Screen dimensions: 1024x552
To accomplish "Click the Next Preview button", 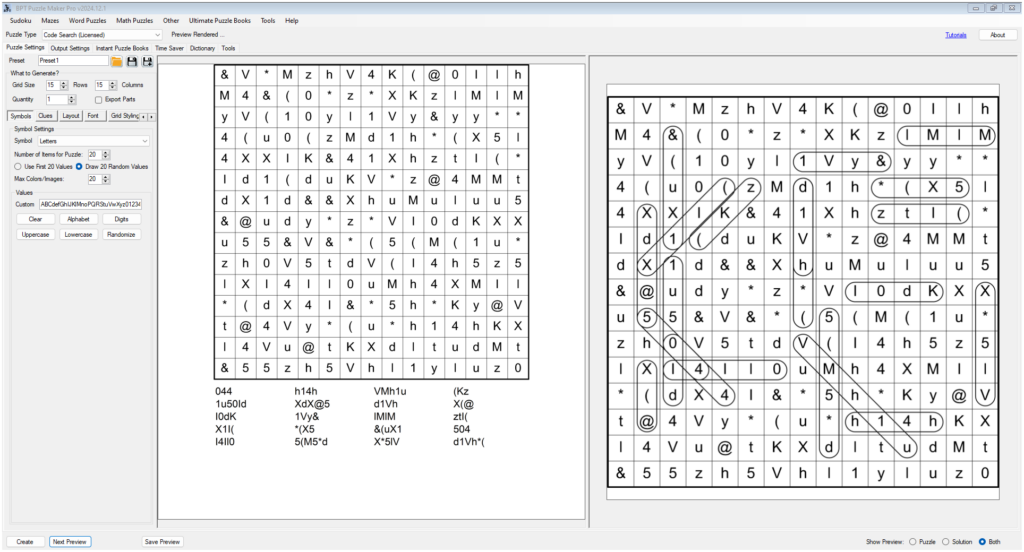I will click(70, 541).
